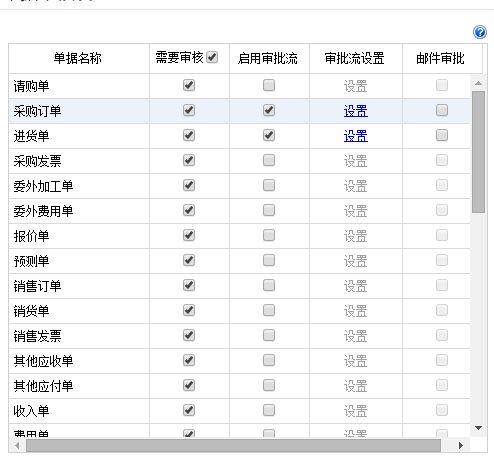Enable 启用审批流 for 请购单
Screen dimensions: 494x456
click(x=269, y=85)
